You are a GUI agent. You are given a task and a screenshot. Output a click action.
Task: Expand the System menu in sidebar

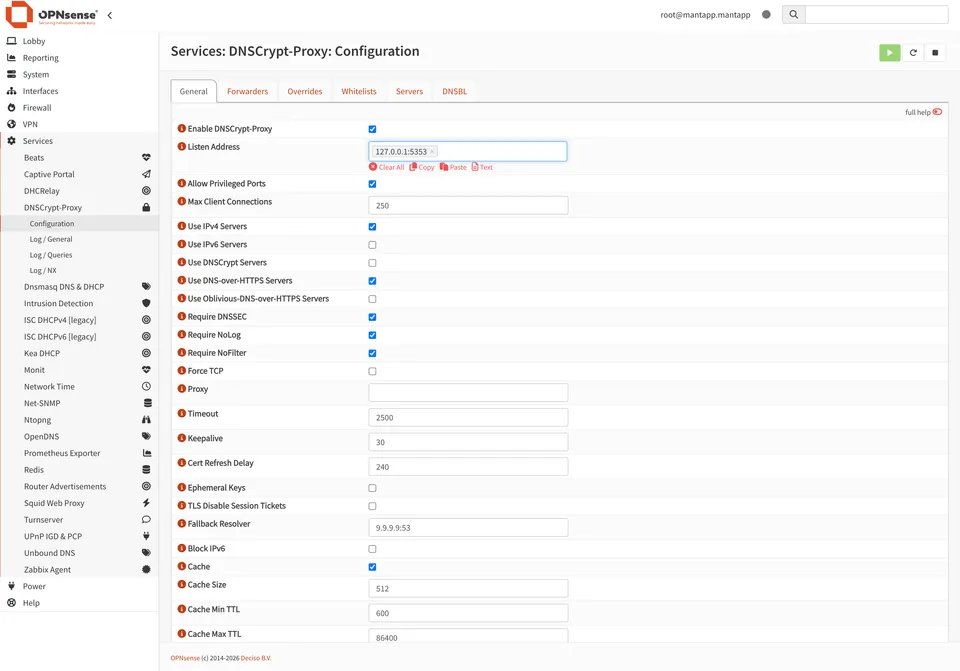click(x=36, y=74)
